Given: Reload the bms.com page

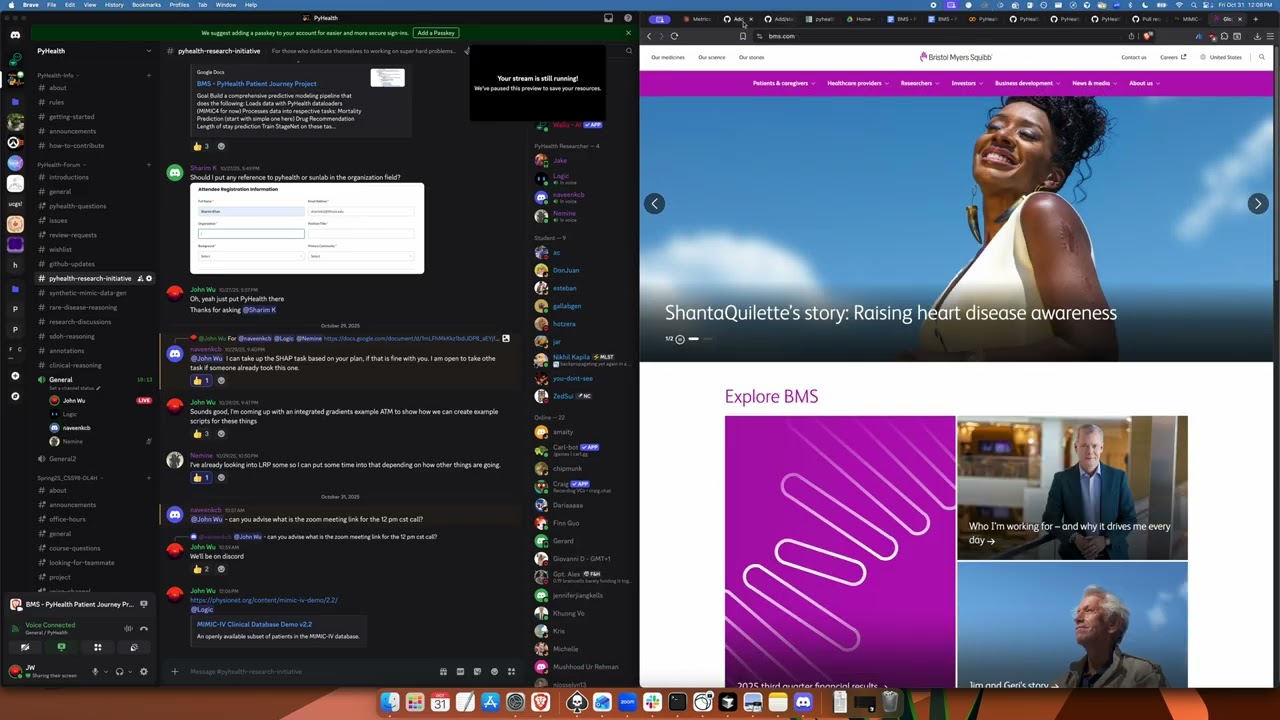Looking at the screenshot, I should click(674, 36).
